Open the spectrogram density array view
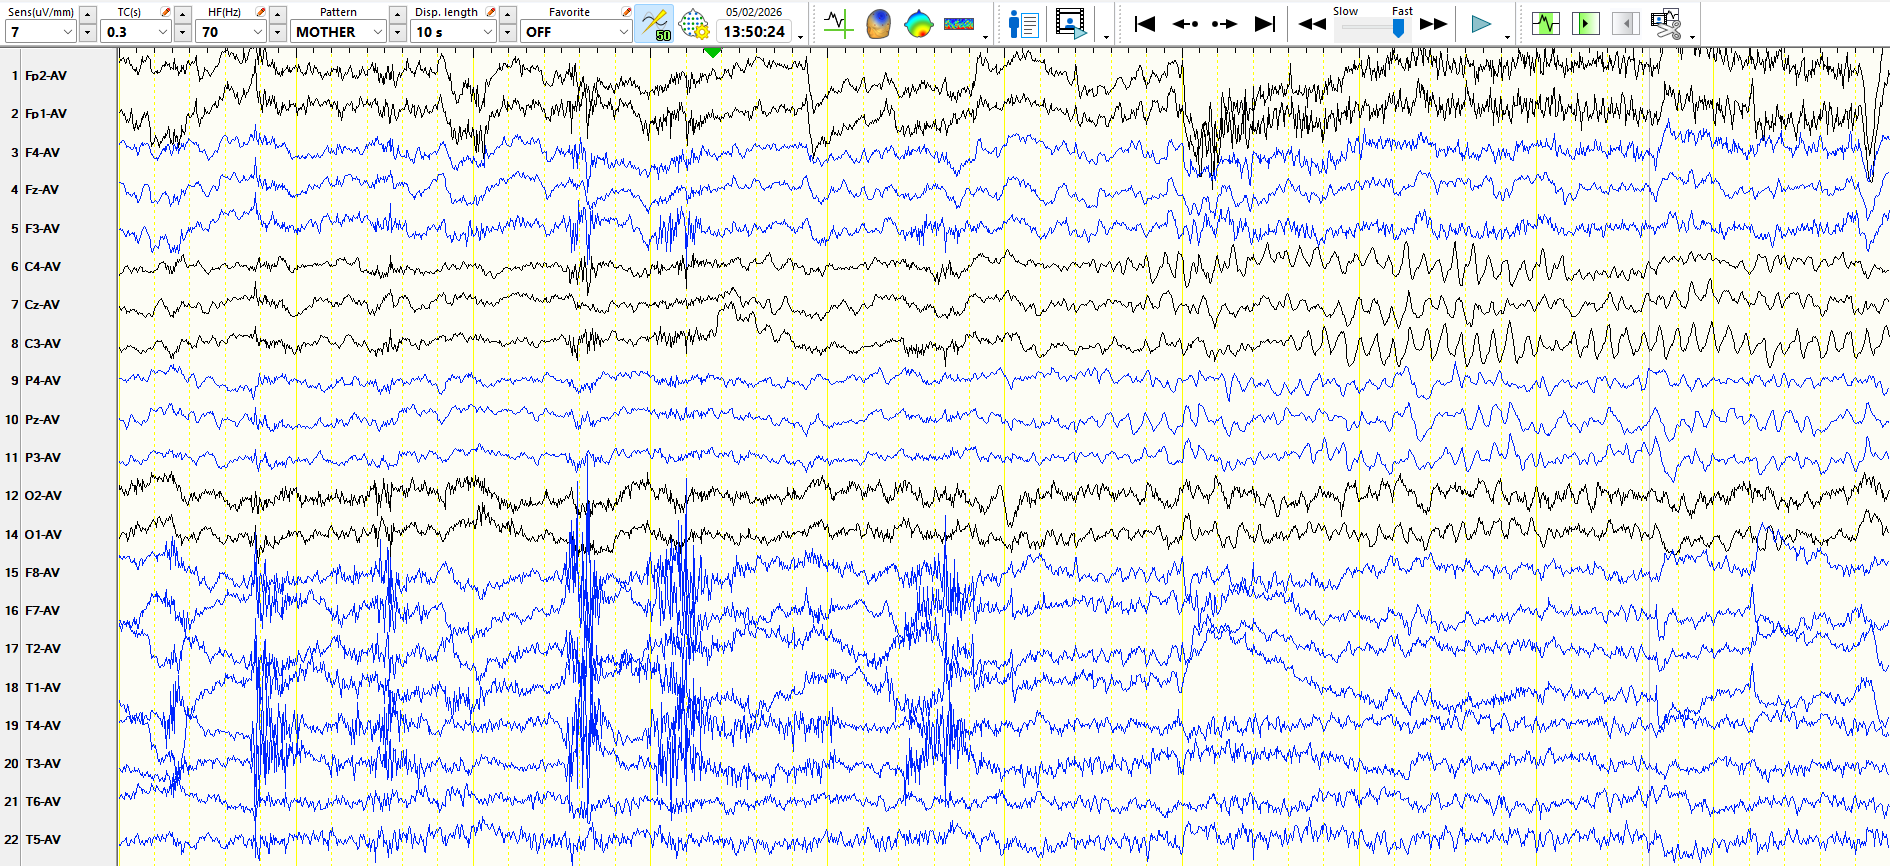The width and height of the screenshot is (1890, 866). click(959, 23)
